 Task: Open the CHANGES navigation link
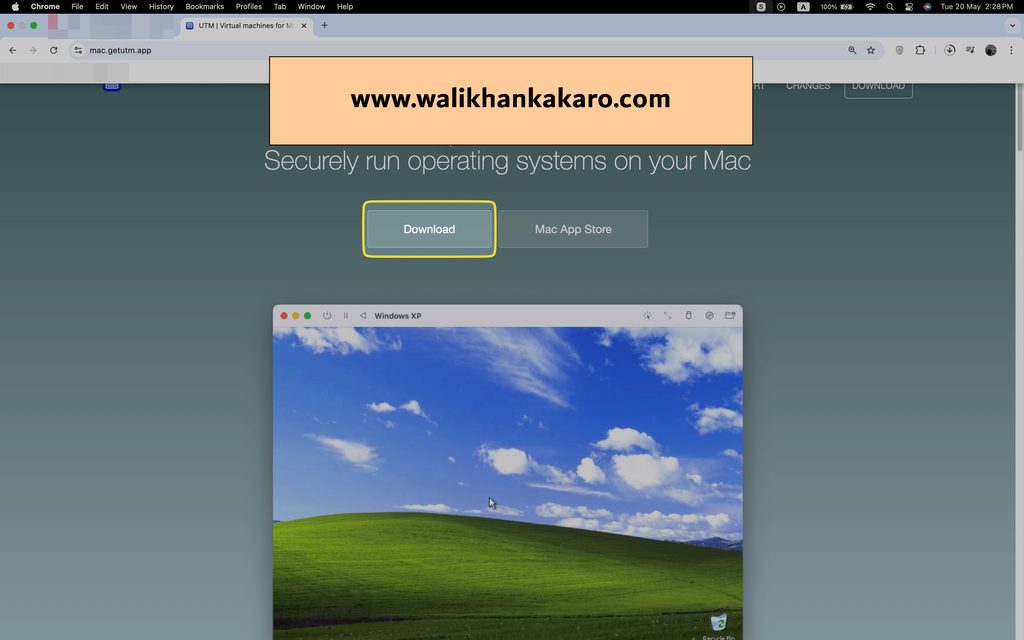(808, 86)
